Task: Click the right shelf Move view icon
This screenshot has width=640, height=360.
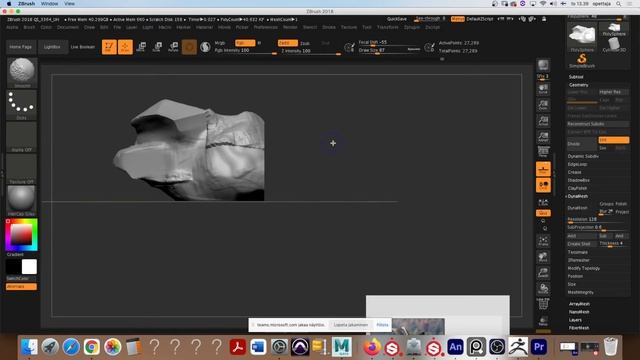Action: tap(543, 257)
